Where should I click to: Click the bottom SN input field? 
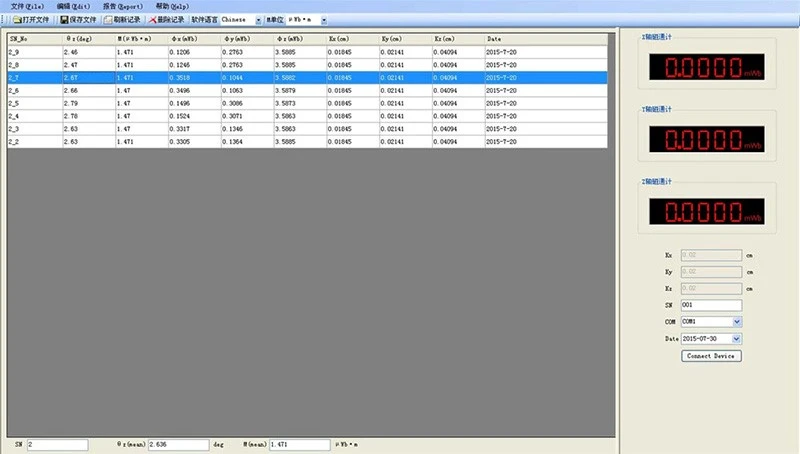[57, 445]
